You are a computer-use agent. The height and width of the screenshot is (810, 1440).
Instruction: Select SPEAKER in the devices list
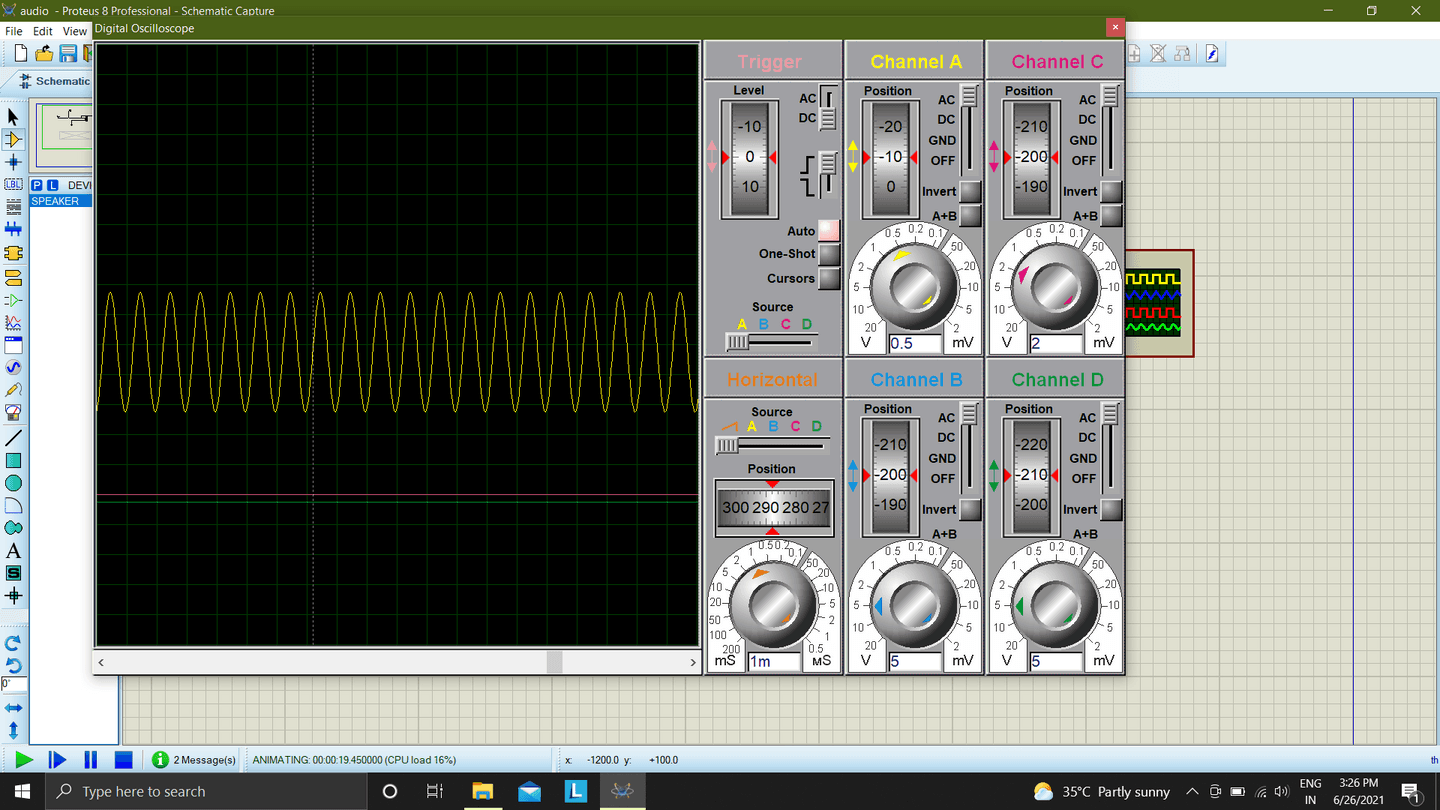(60, 201)
